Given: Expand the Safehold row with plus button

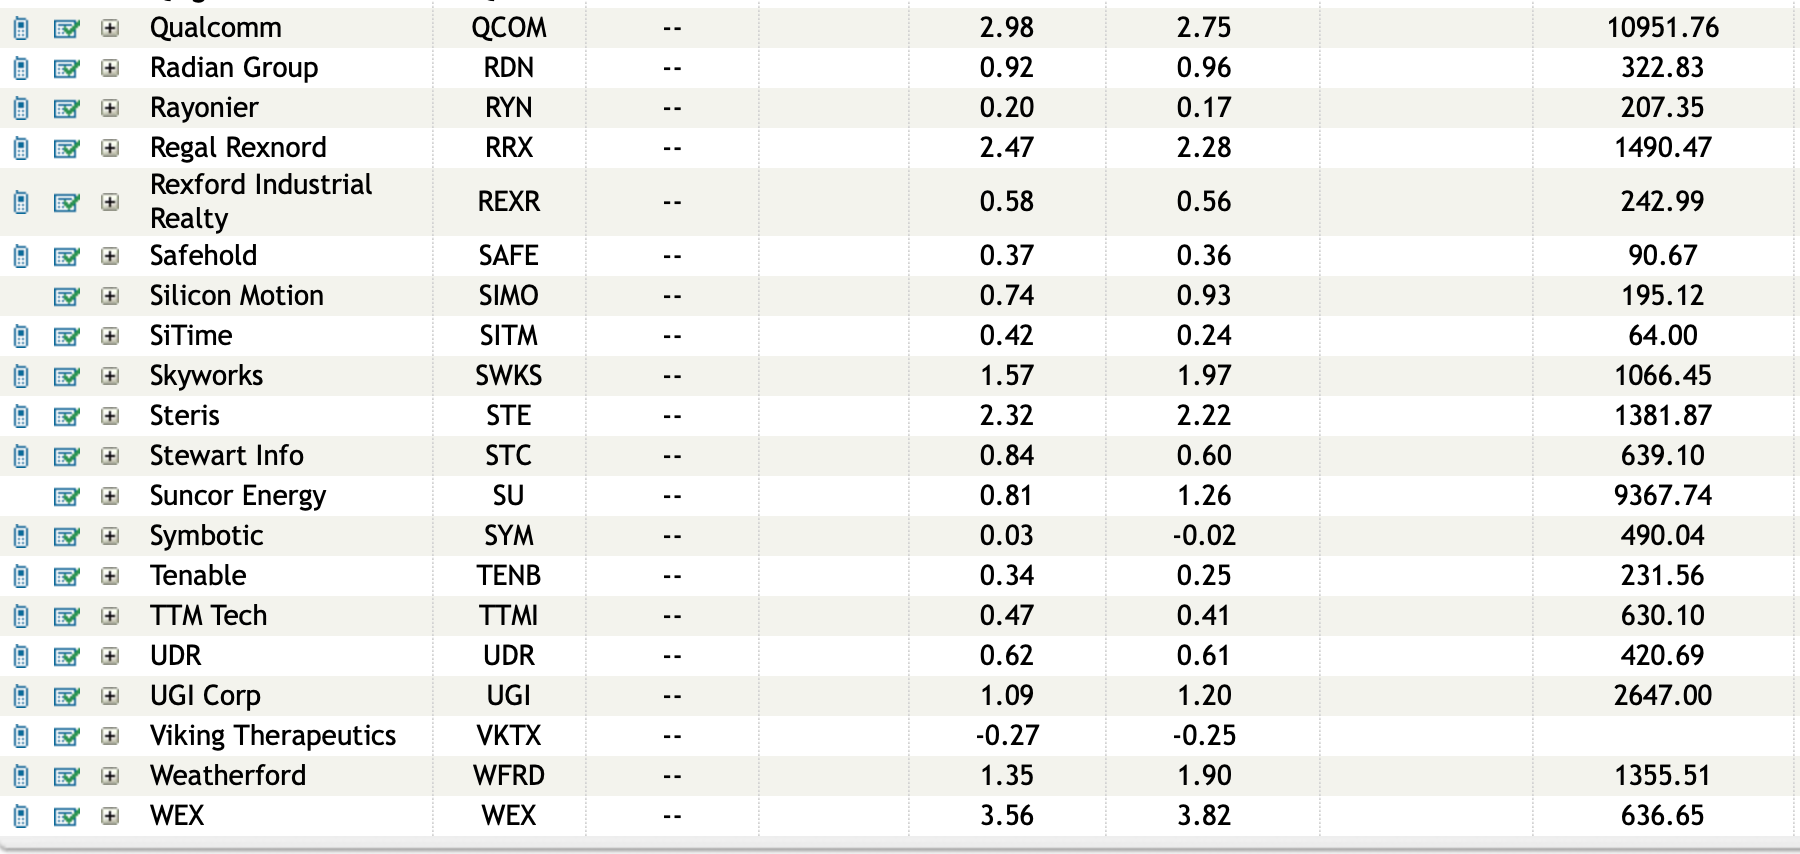Looking at the screenshot, I should click(x=110, y=256).
